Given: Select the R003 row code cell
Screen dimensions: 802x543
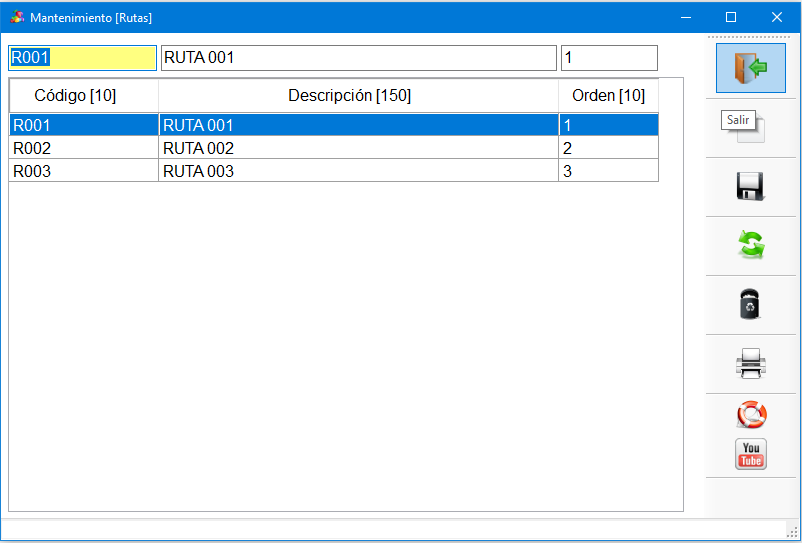Looking at the screenshot, I should 84,171.
